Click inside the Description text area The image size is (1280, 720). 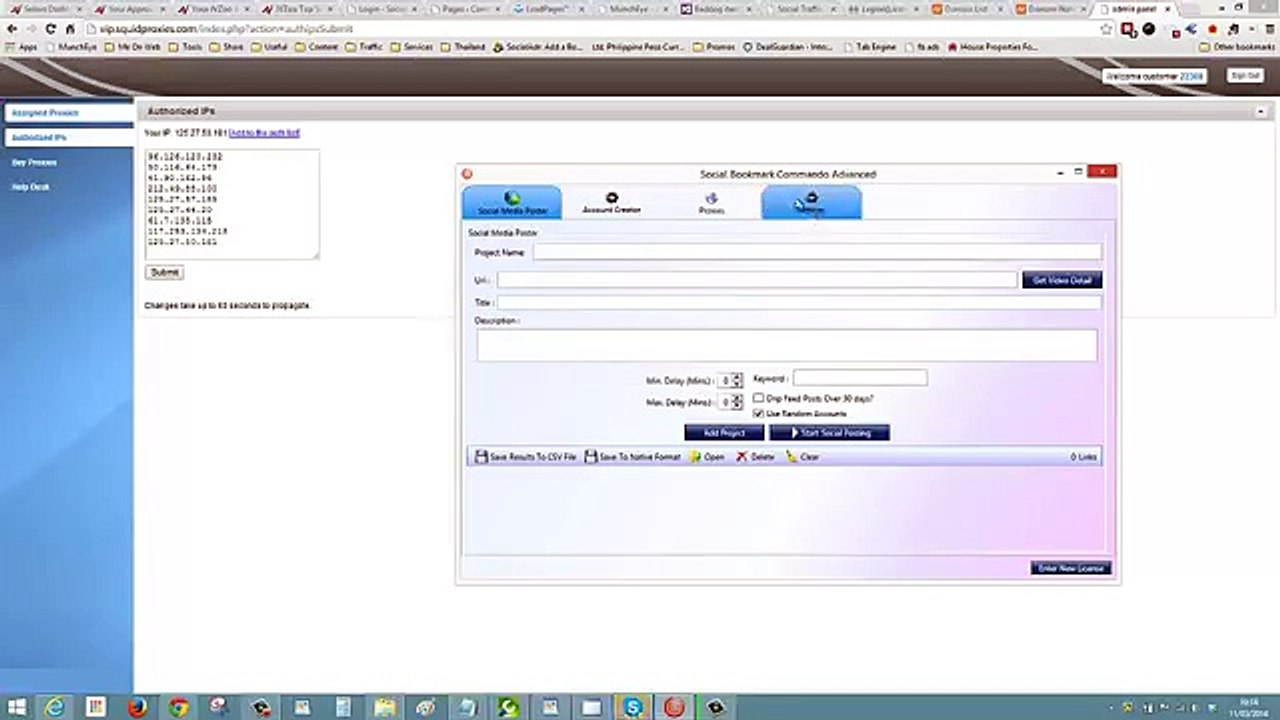click(787, 345)
